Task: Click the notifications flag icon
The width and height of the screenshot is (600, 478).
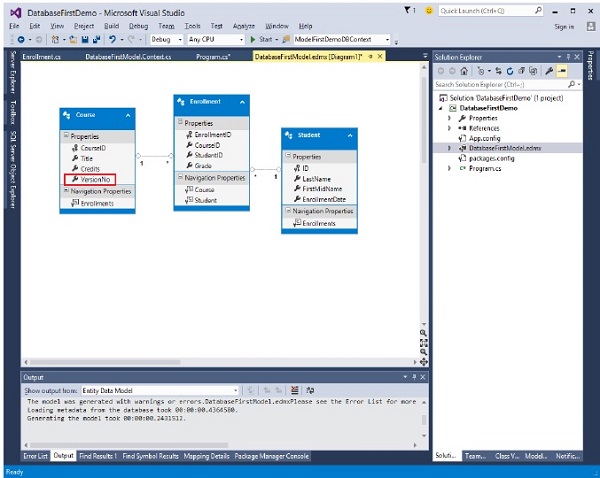Action: click(x=409, y=10)
